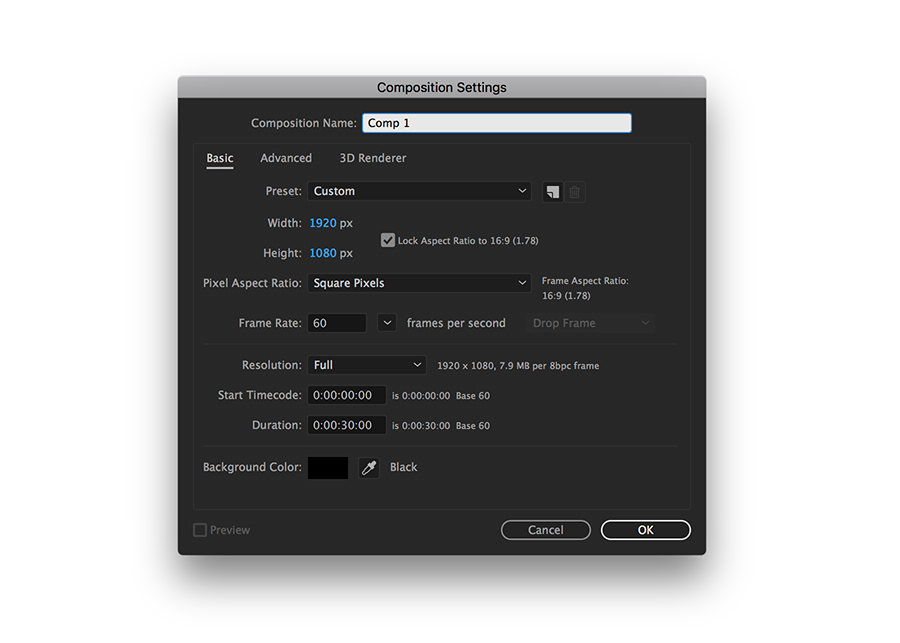Viewport: 900px width, 643px height.
Task: Toggle Lock Aspect Ratio checkbox
Action: click(x=388, y=240)
